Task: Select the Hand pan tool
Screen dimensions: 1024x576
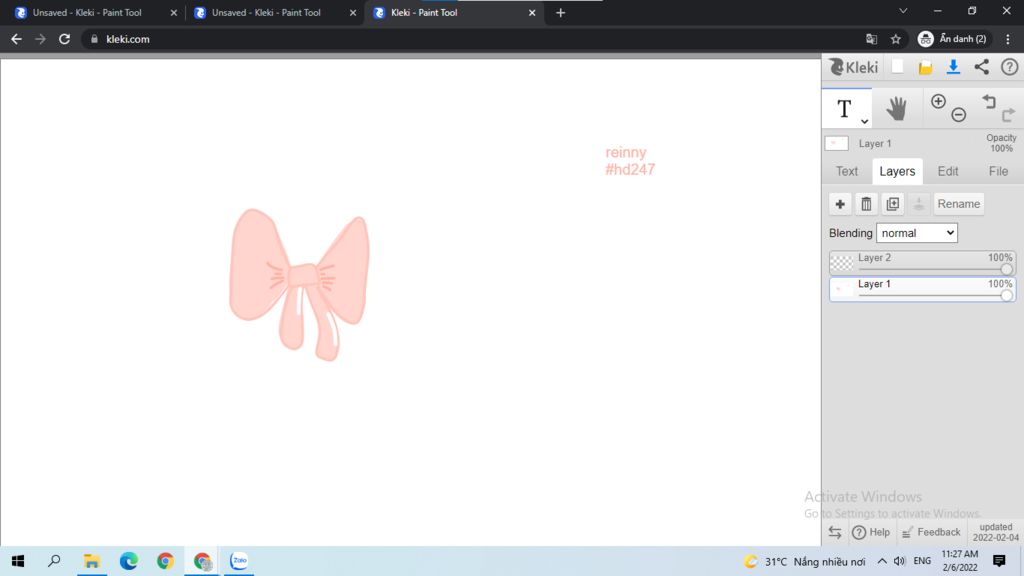Action: [x=897, y=108]
